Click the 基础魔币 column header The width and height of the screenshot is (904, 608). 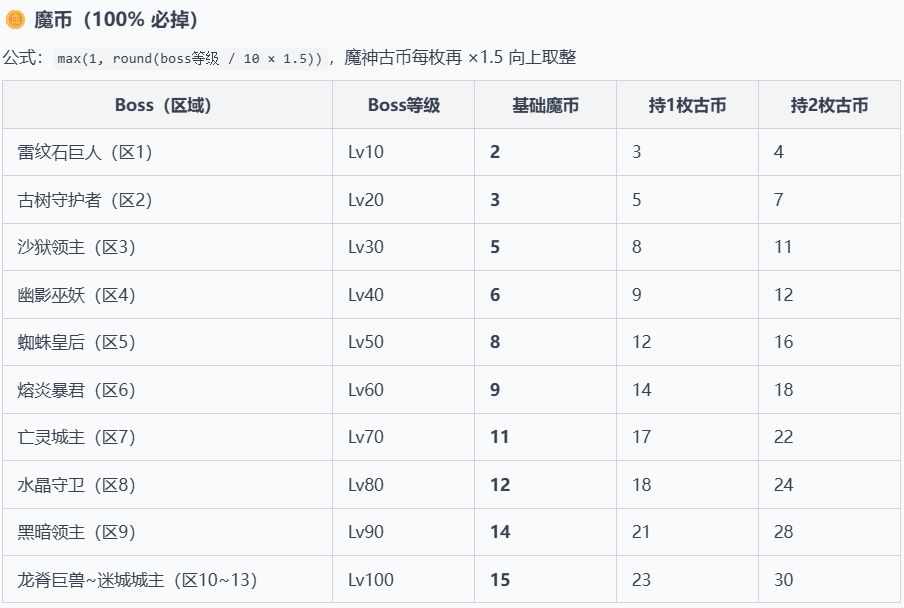[x=545, y=105]
